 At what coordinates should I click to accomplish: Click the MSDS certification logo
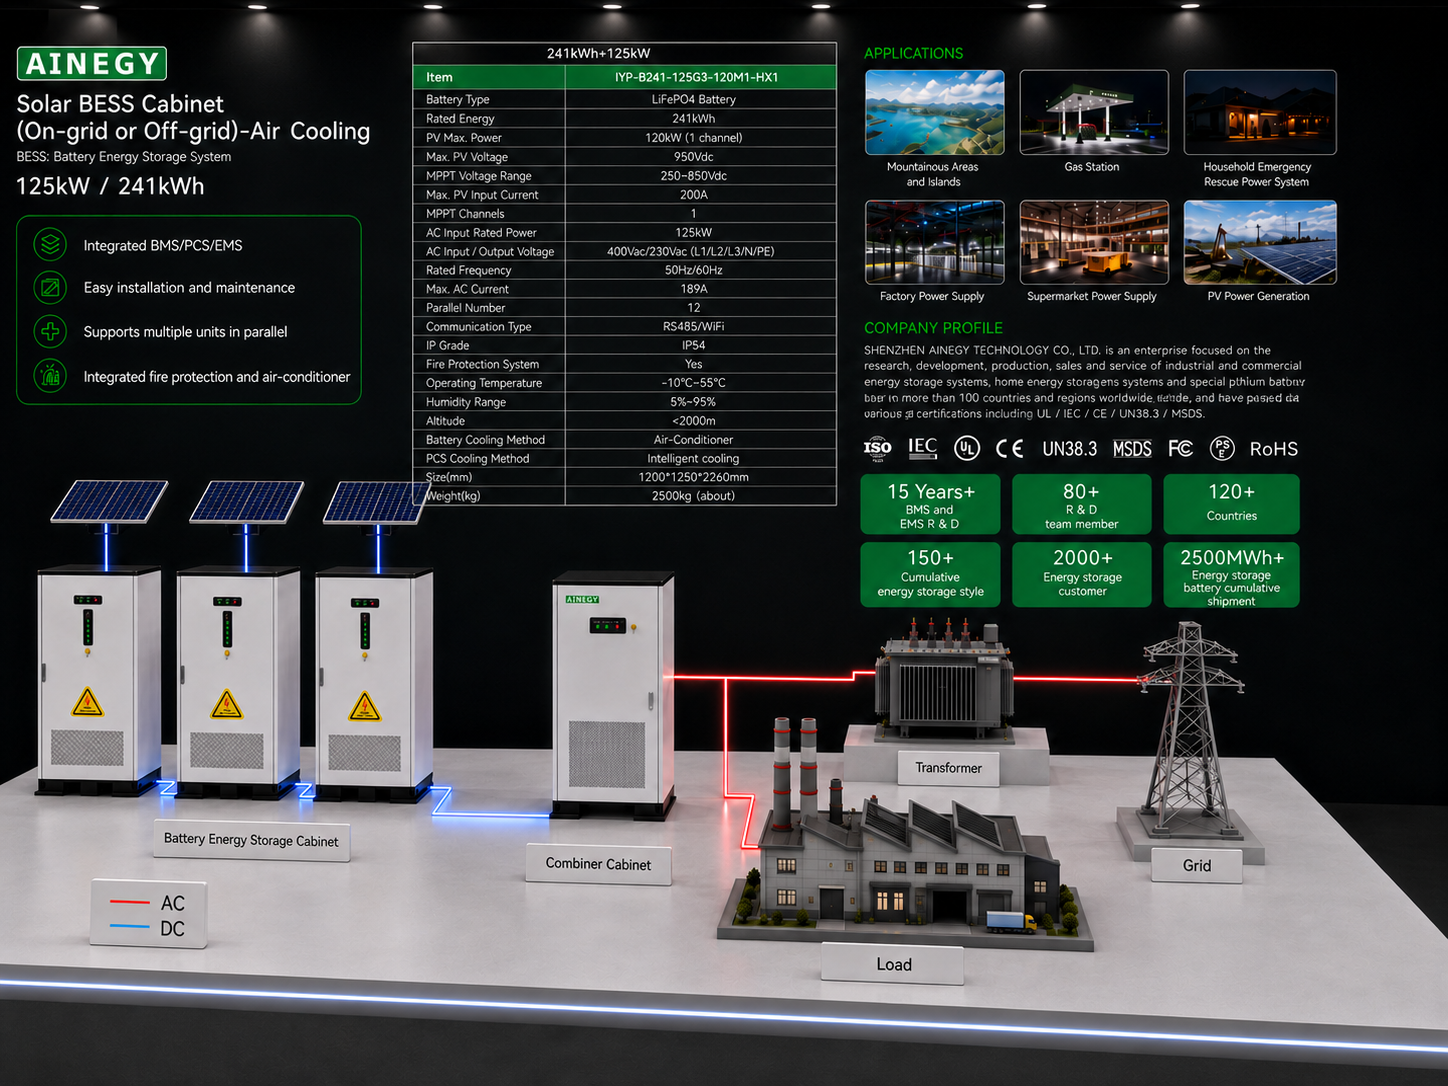(1132, 449)
